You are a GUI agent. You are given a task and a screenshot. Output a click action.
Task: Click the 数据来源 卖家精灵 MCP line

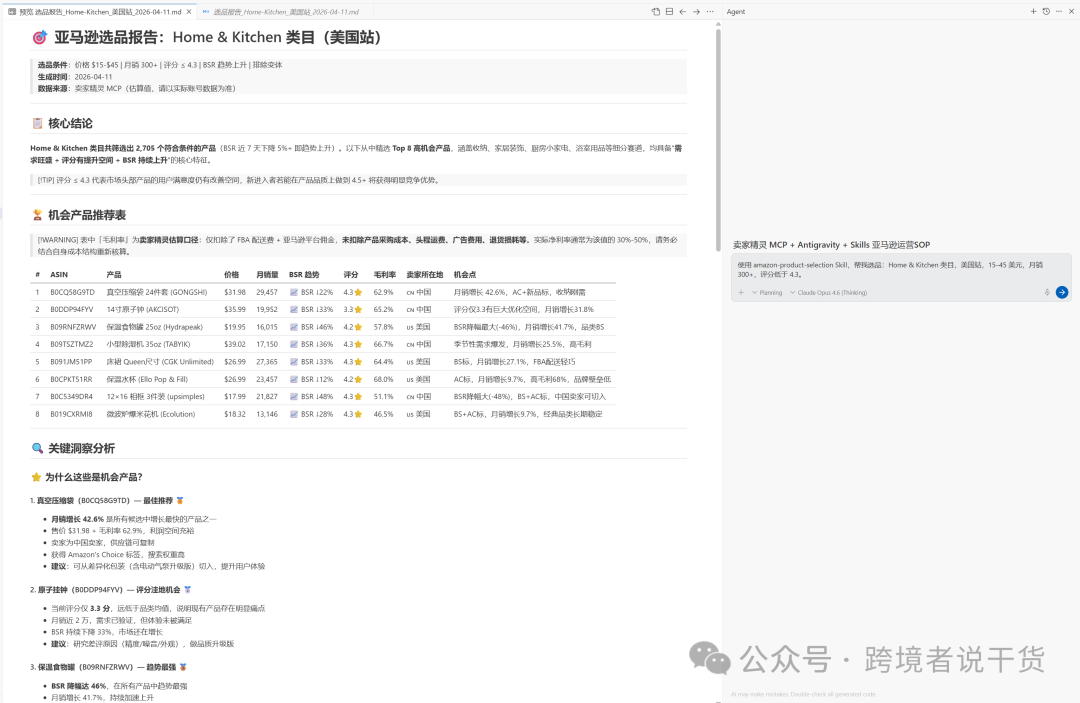tap(136, 88)
